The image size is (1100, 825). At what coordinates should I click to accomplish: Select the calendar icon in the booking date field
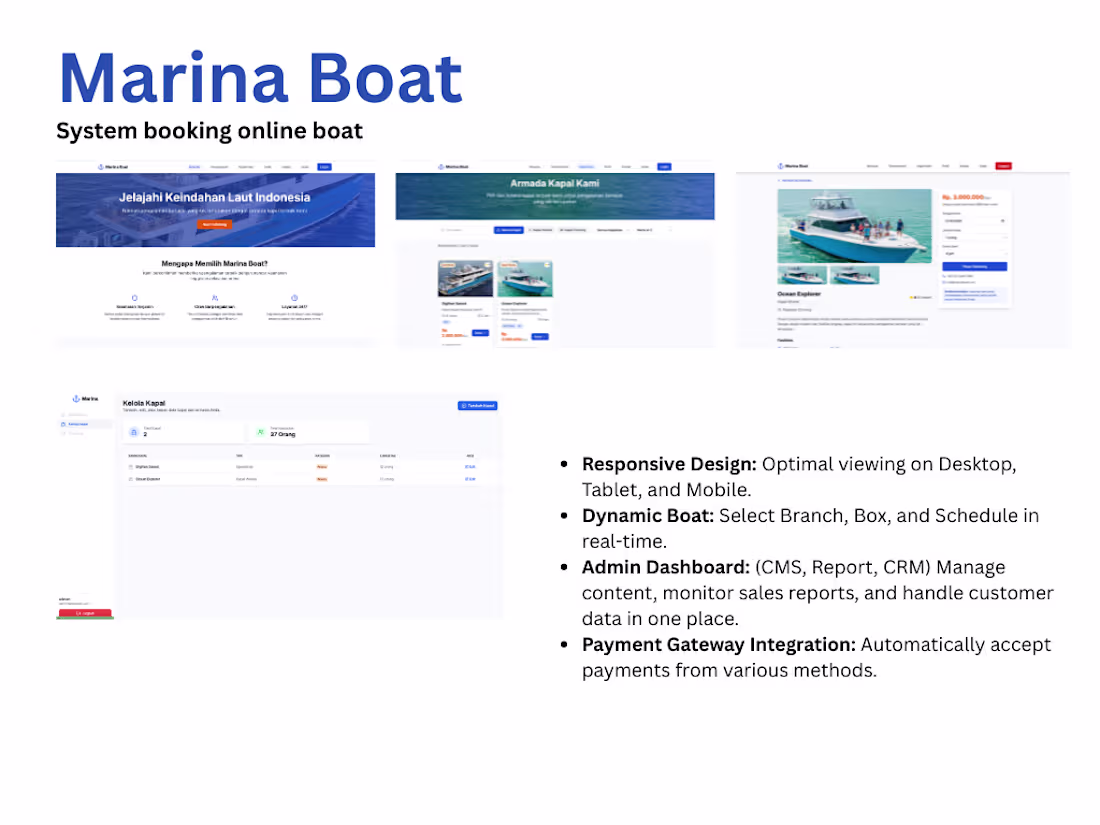(1003, 221)
